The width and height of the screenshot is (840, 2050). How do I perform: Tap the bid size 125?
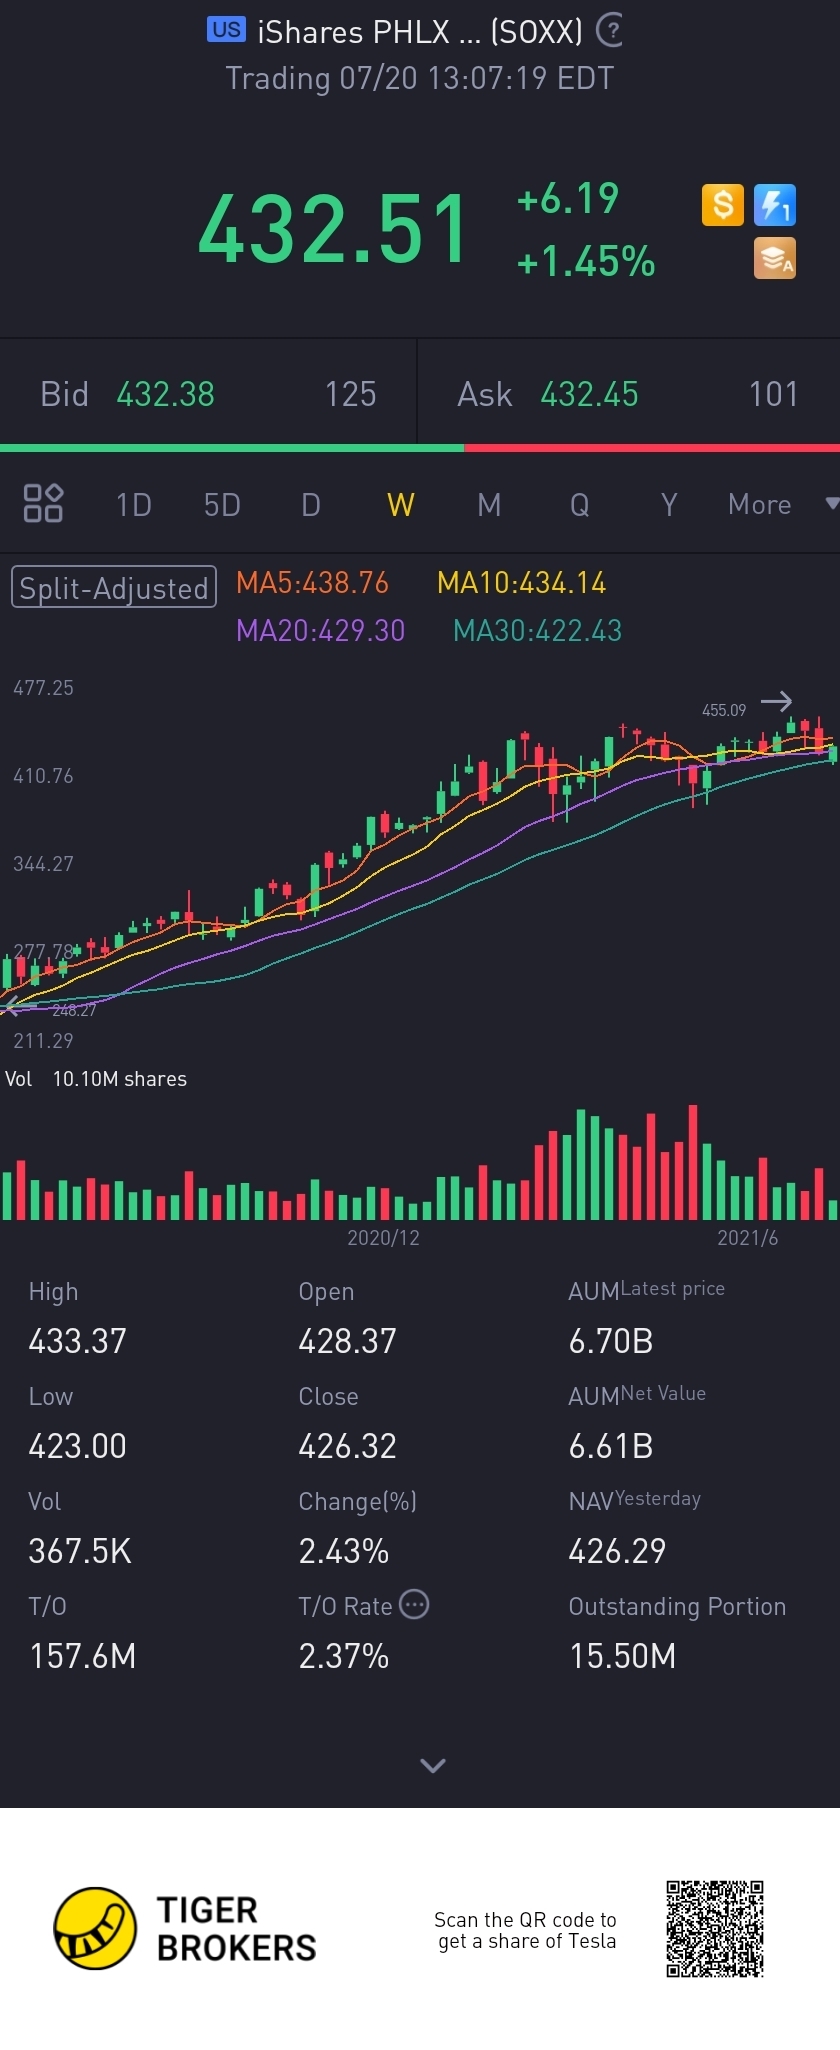pos(350,394)
